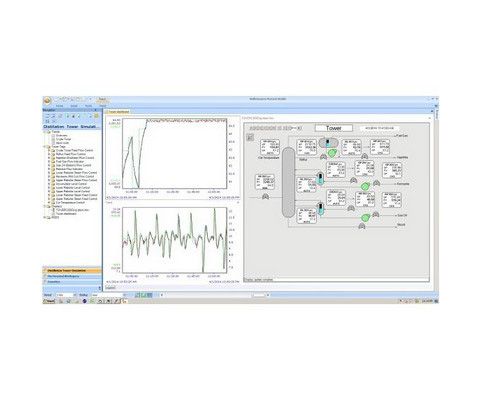Click the horizontal scrollbar in the bottom bar

coord(215,295)
